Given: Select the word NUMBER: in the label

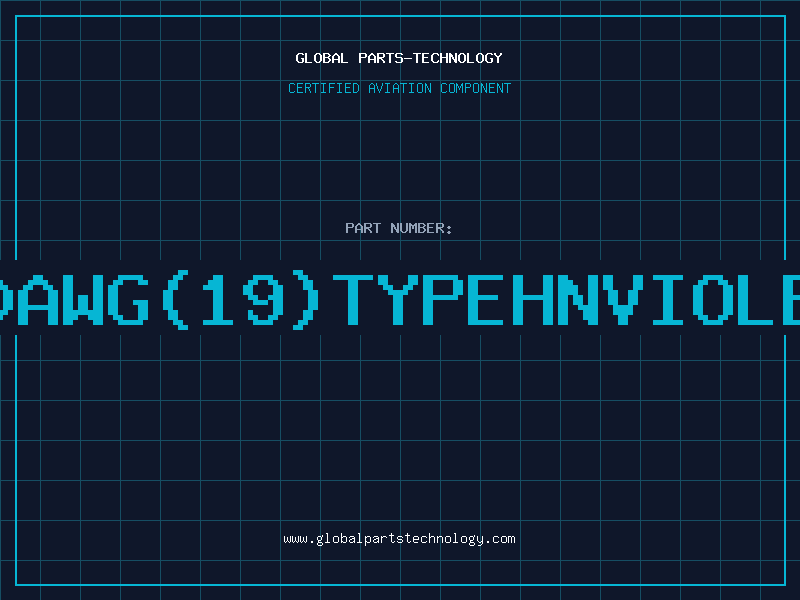Looking at the screenshot, I should [421, 228].
